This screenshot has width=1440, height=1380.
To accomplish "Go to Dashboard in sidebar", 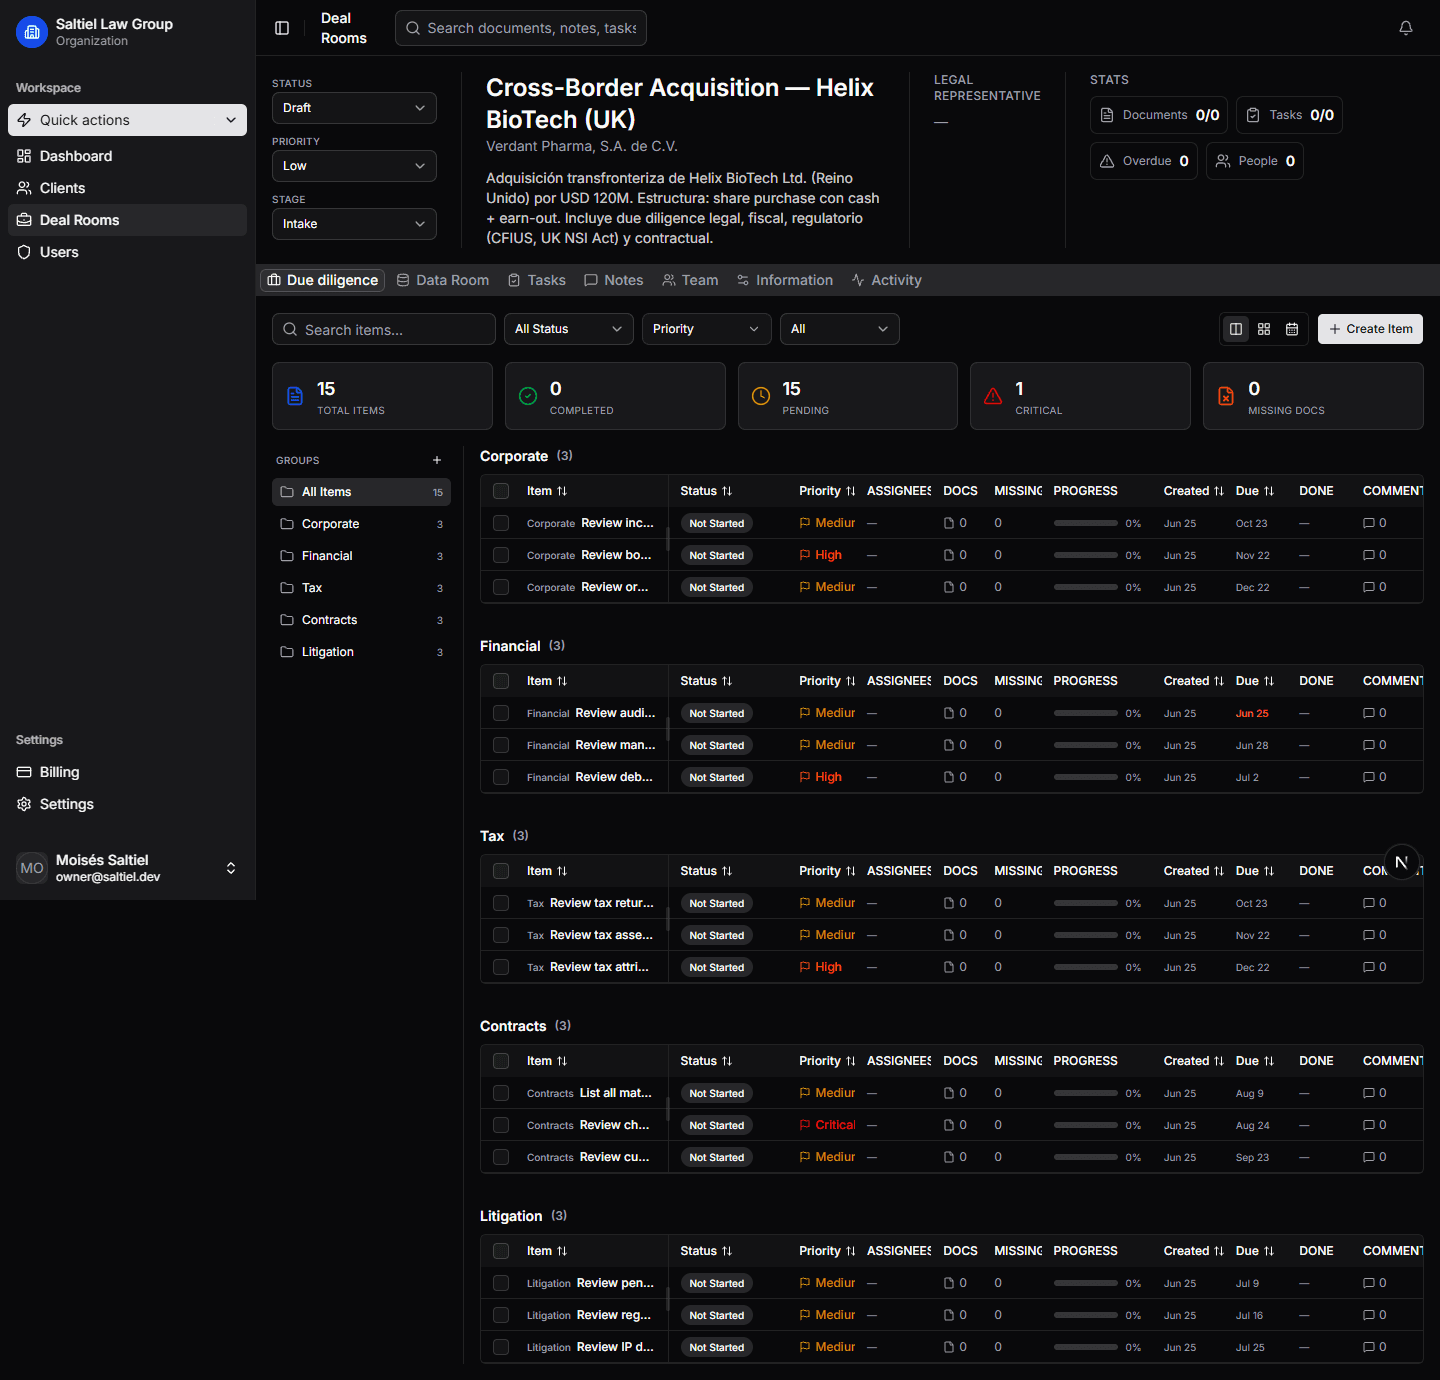I will point(127,156).
